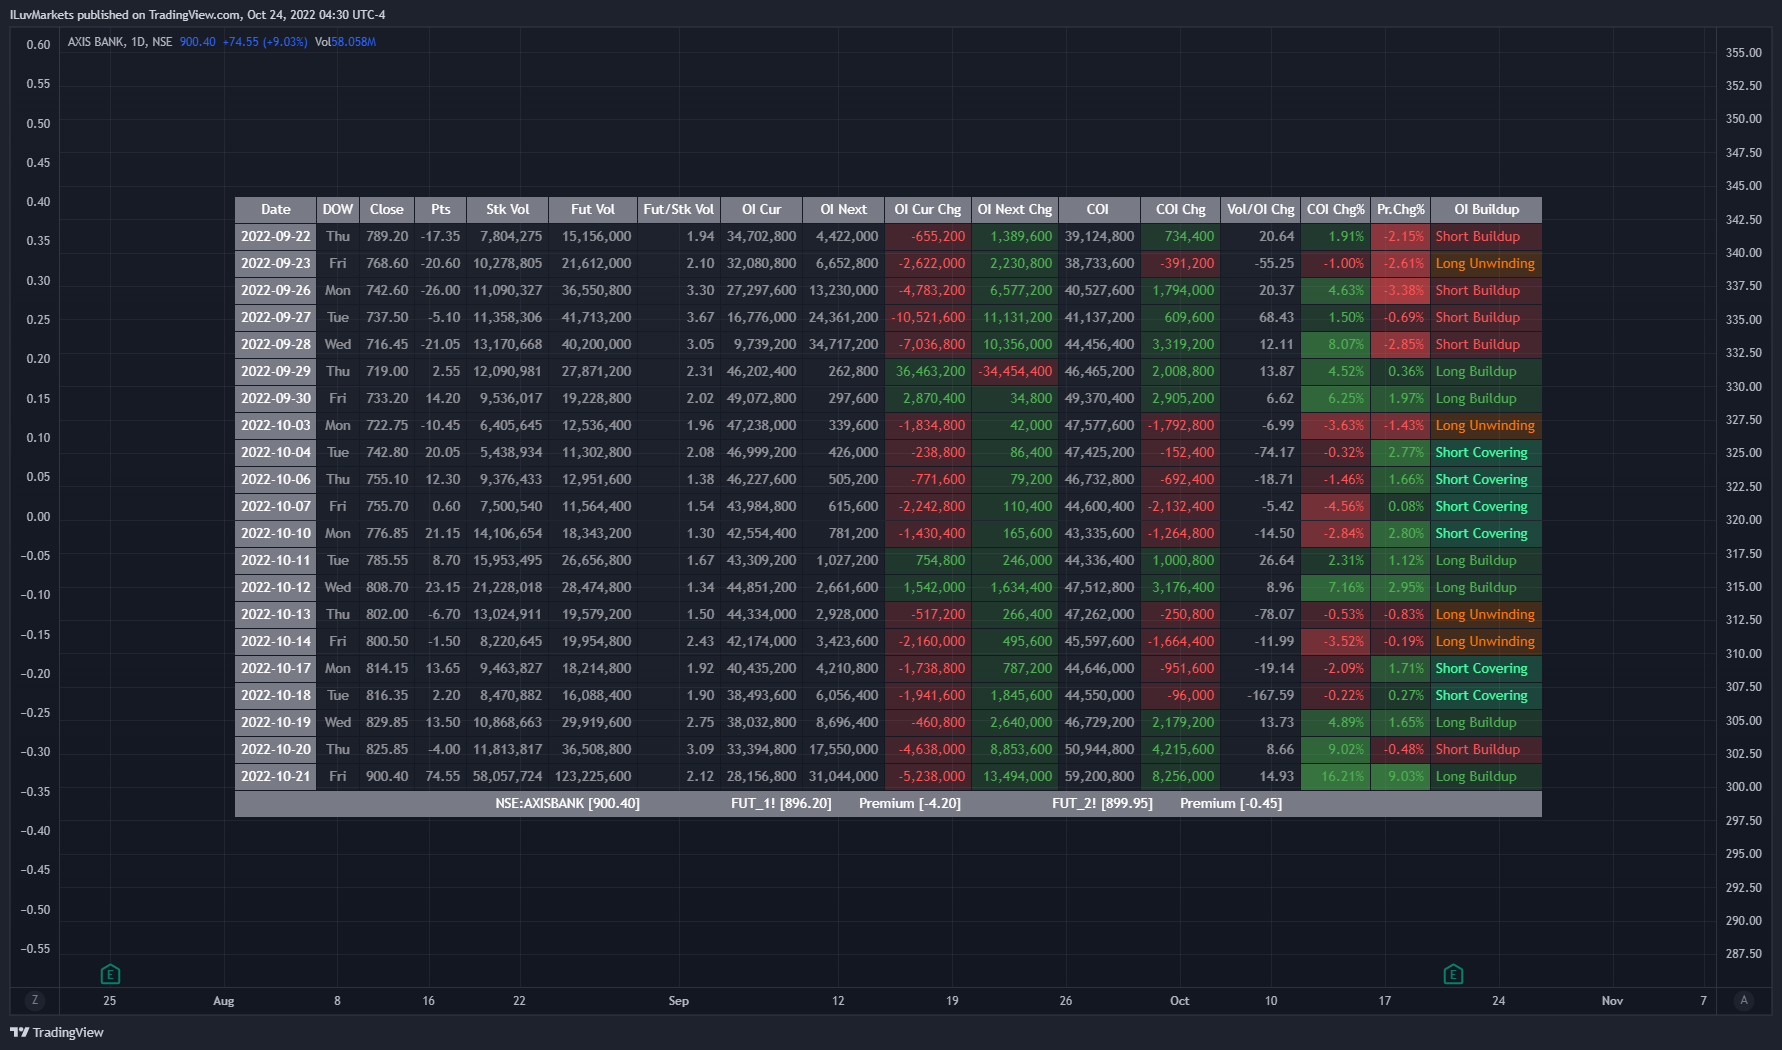Click the Wed cell for 2022-10-12
The image size is (1782, 1050).
(x=338, y=588)
